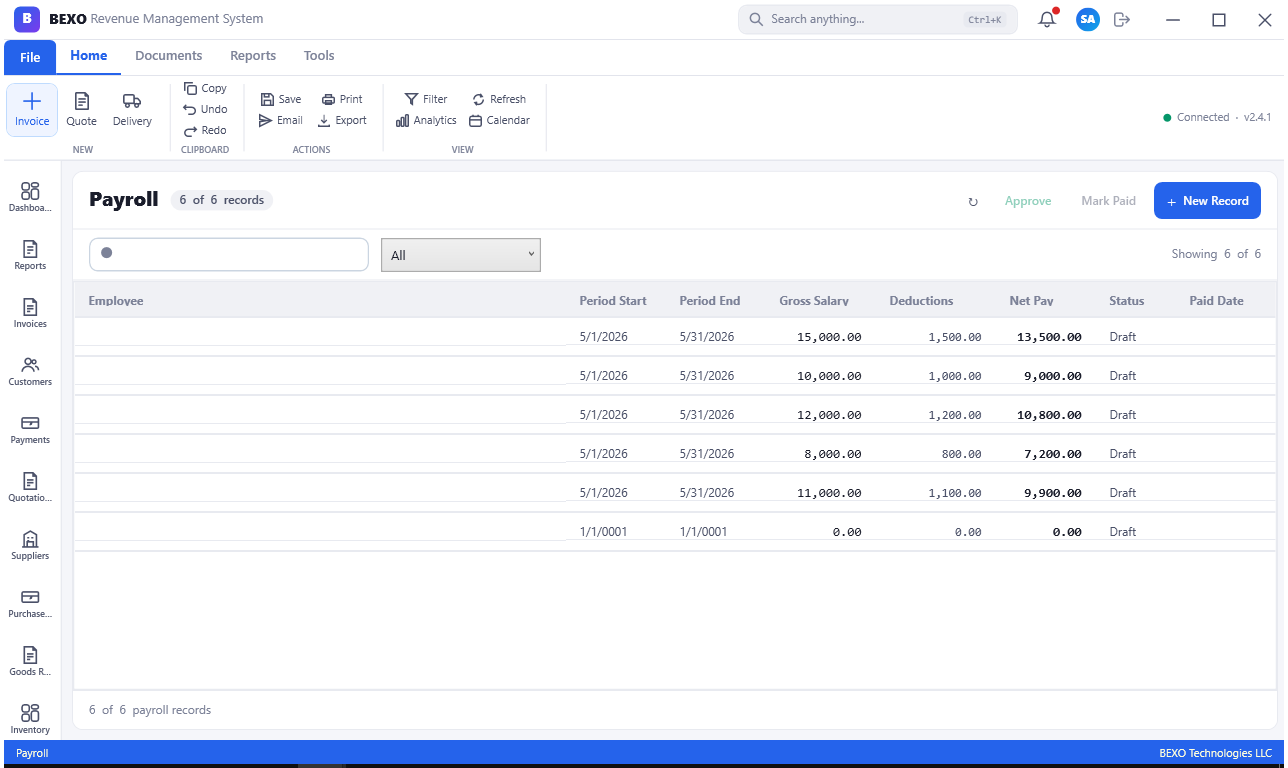Image resolution: width=1288 pixels, height=768 pixels.
Task: Click the 6 of 6 records badge
Action: 222,200
